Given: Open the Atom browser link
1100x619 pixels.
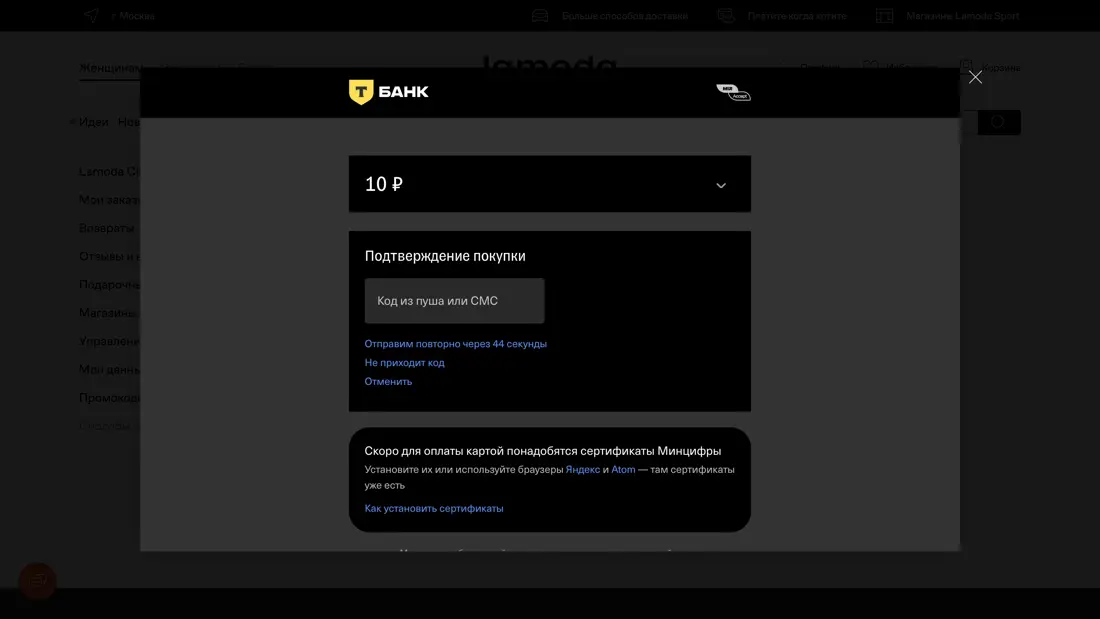Looking at the screenshot, I should [623, 470].
